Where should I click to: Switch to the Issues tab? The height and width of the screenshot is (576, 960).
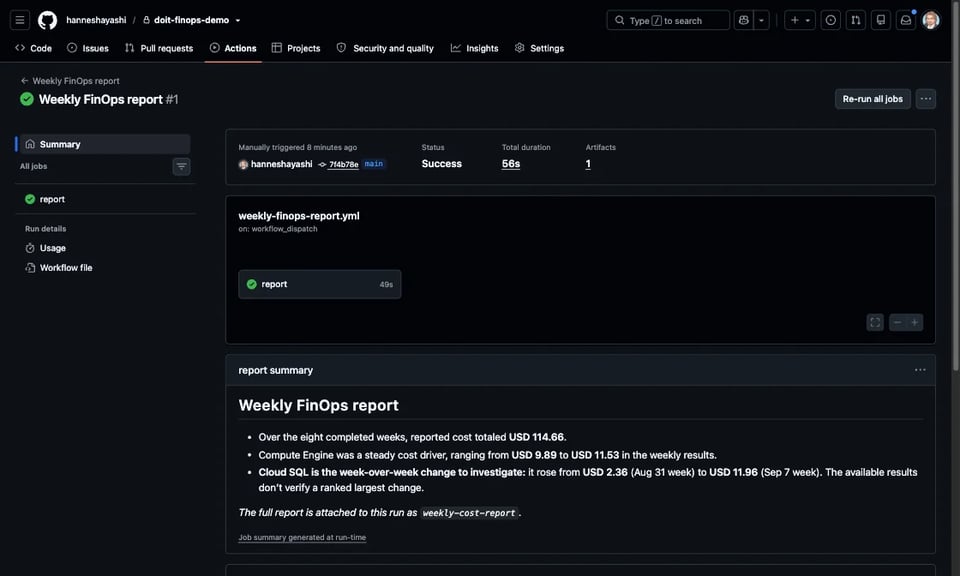88,48
